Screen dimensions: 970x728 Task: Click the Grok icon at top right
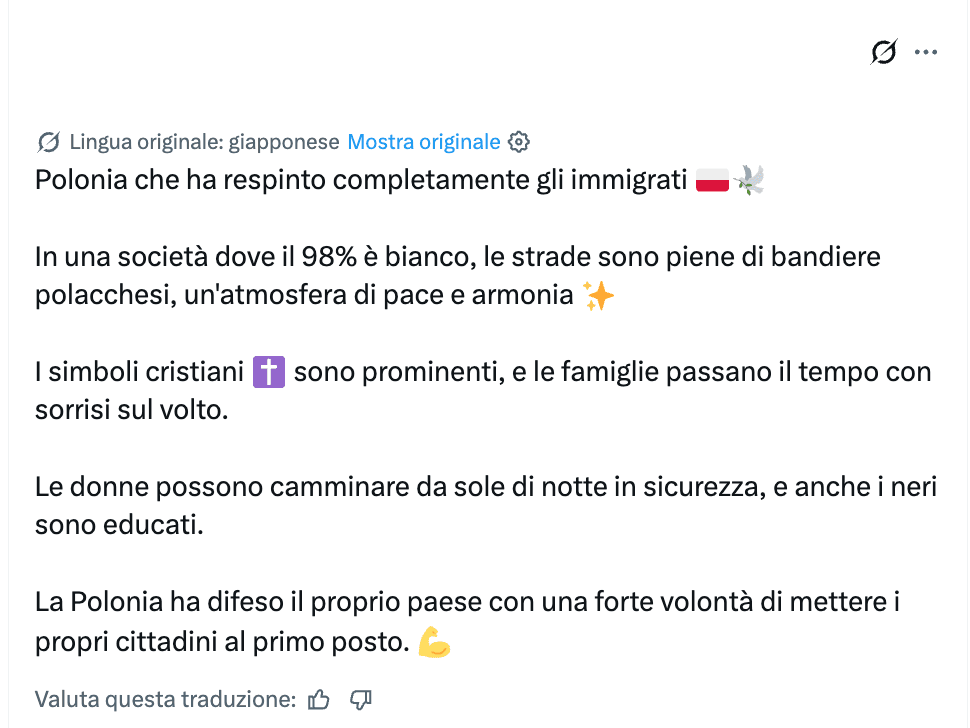tap(884, 52)
